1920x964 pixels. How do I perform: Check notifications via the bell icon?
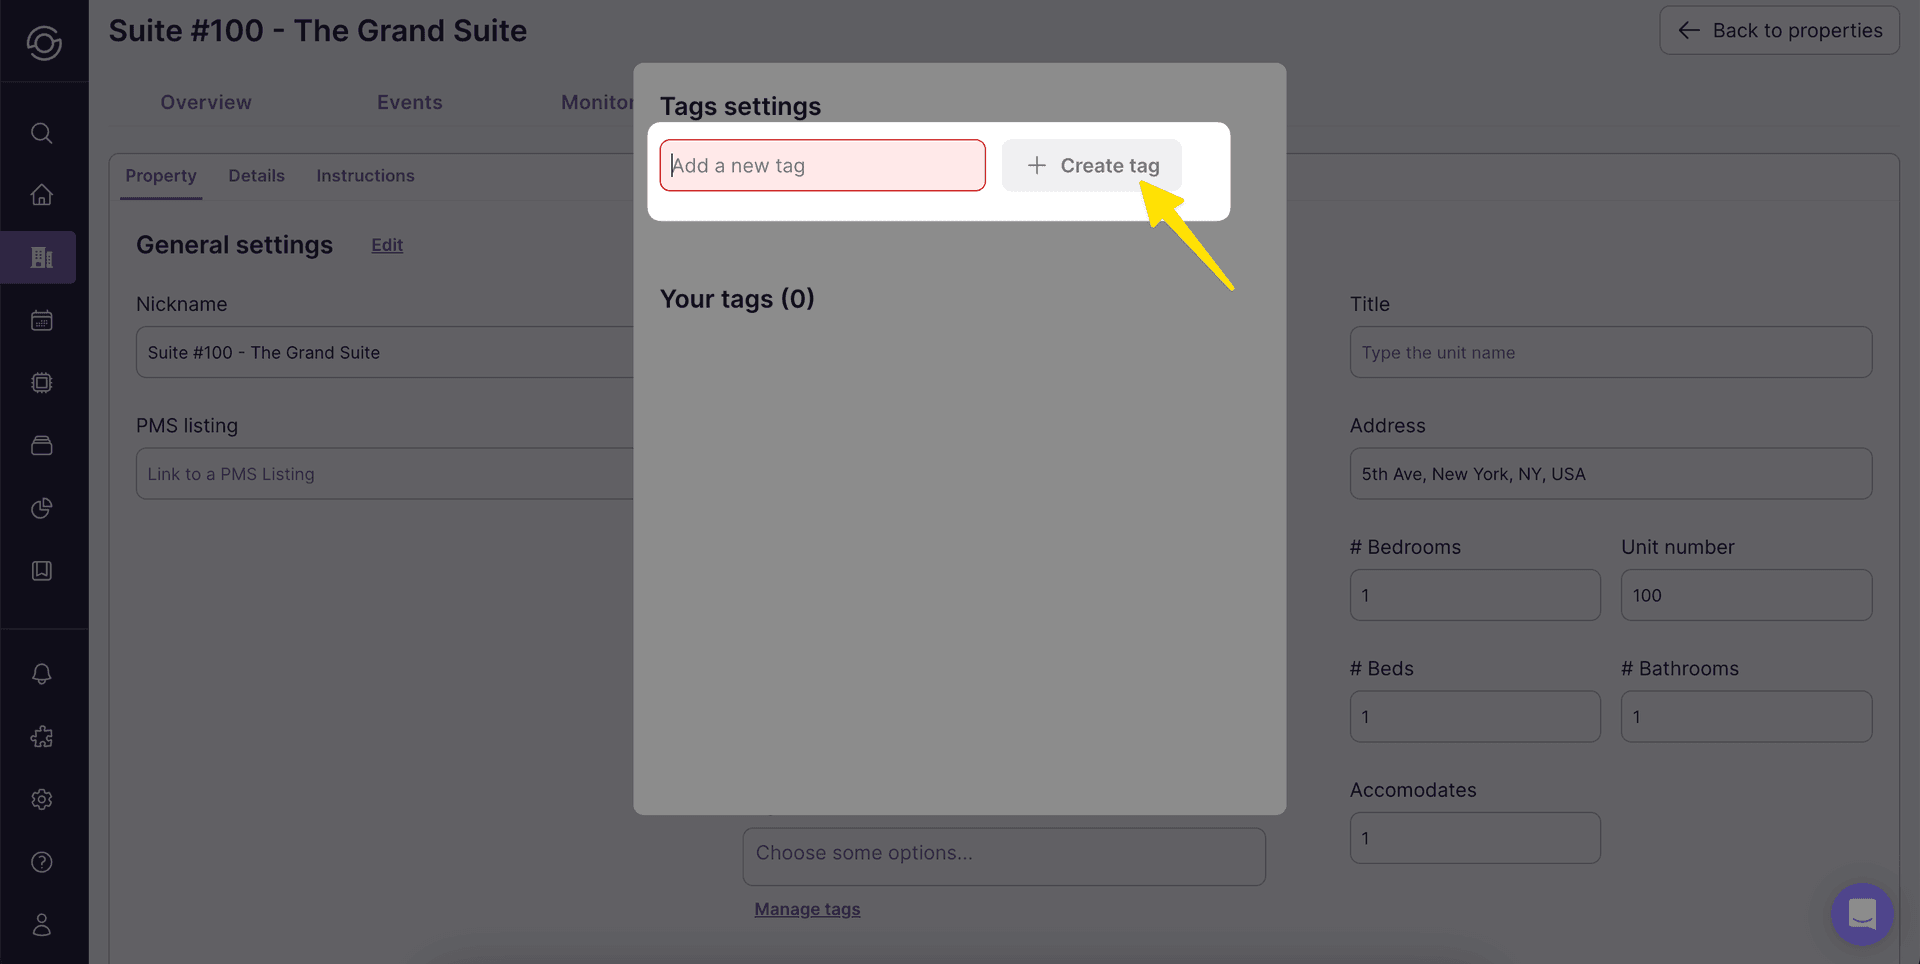coord(41,673)
